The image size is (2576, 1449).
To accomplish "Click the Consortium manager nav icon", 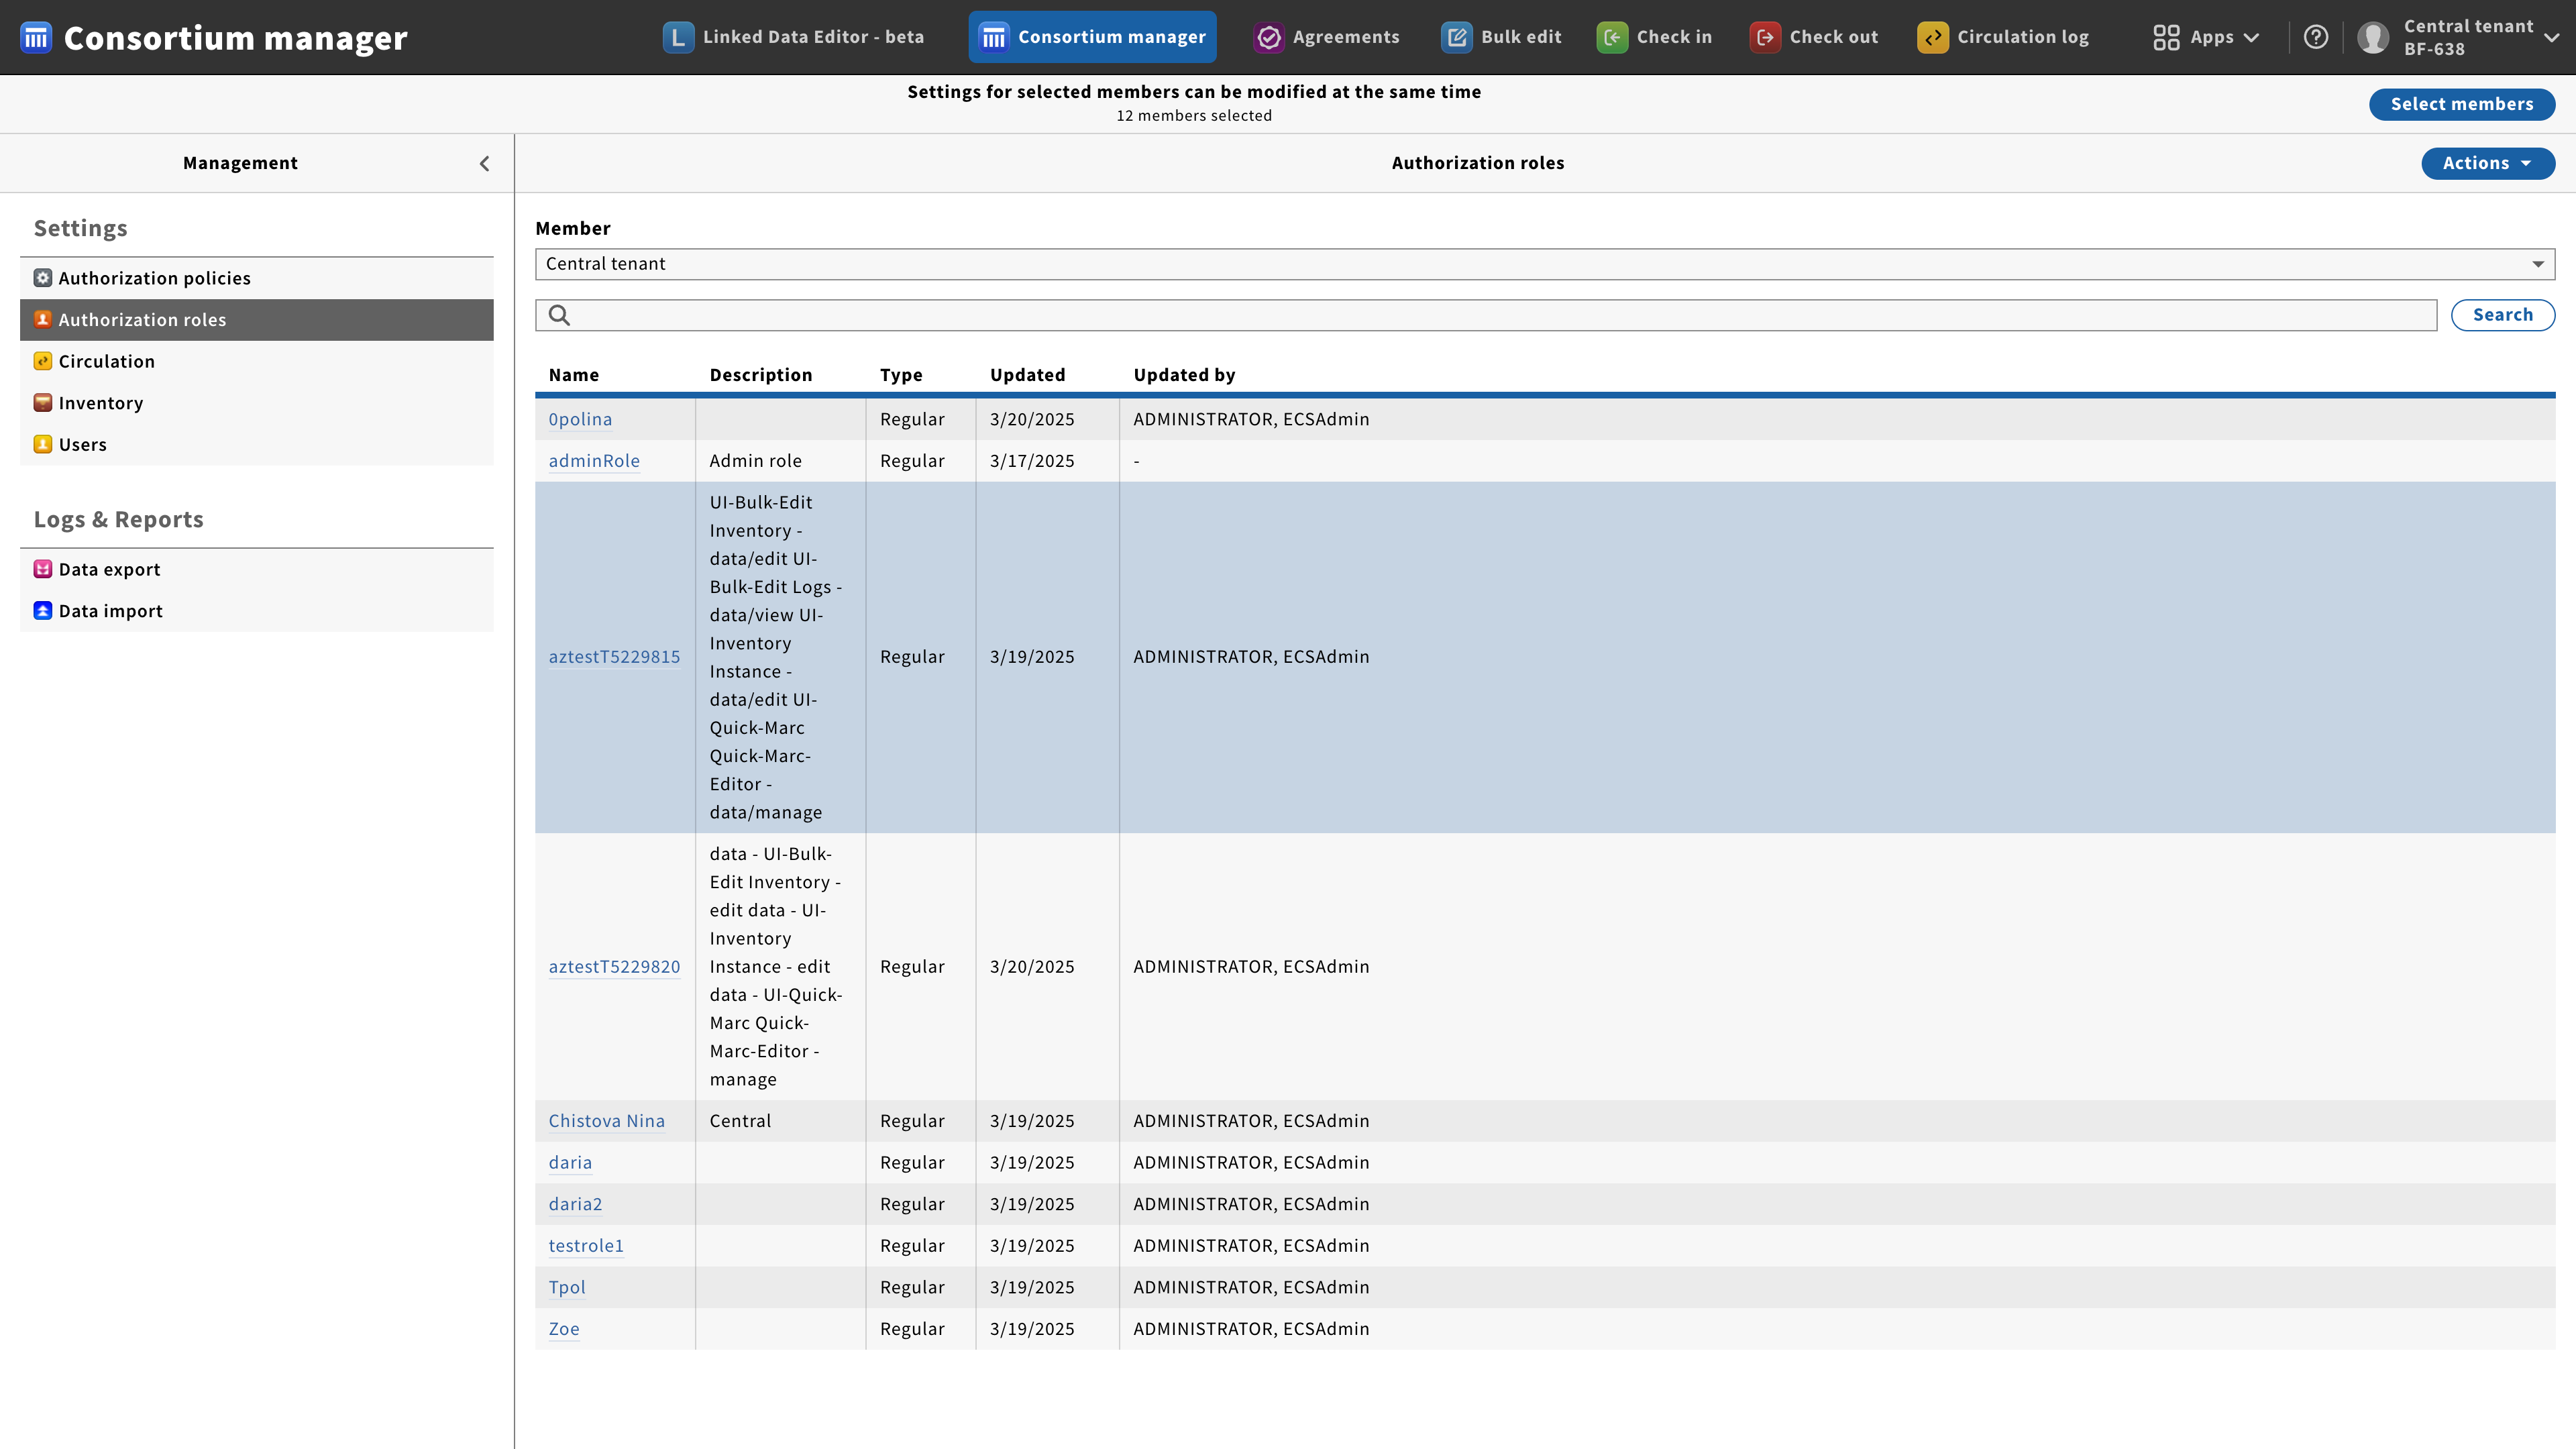I will tap(993, 37).
